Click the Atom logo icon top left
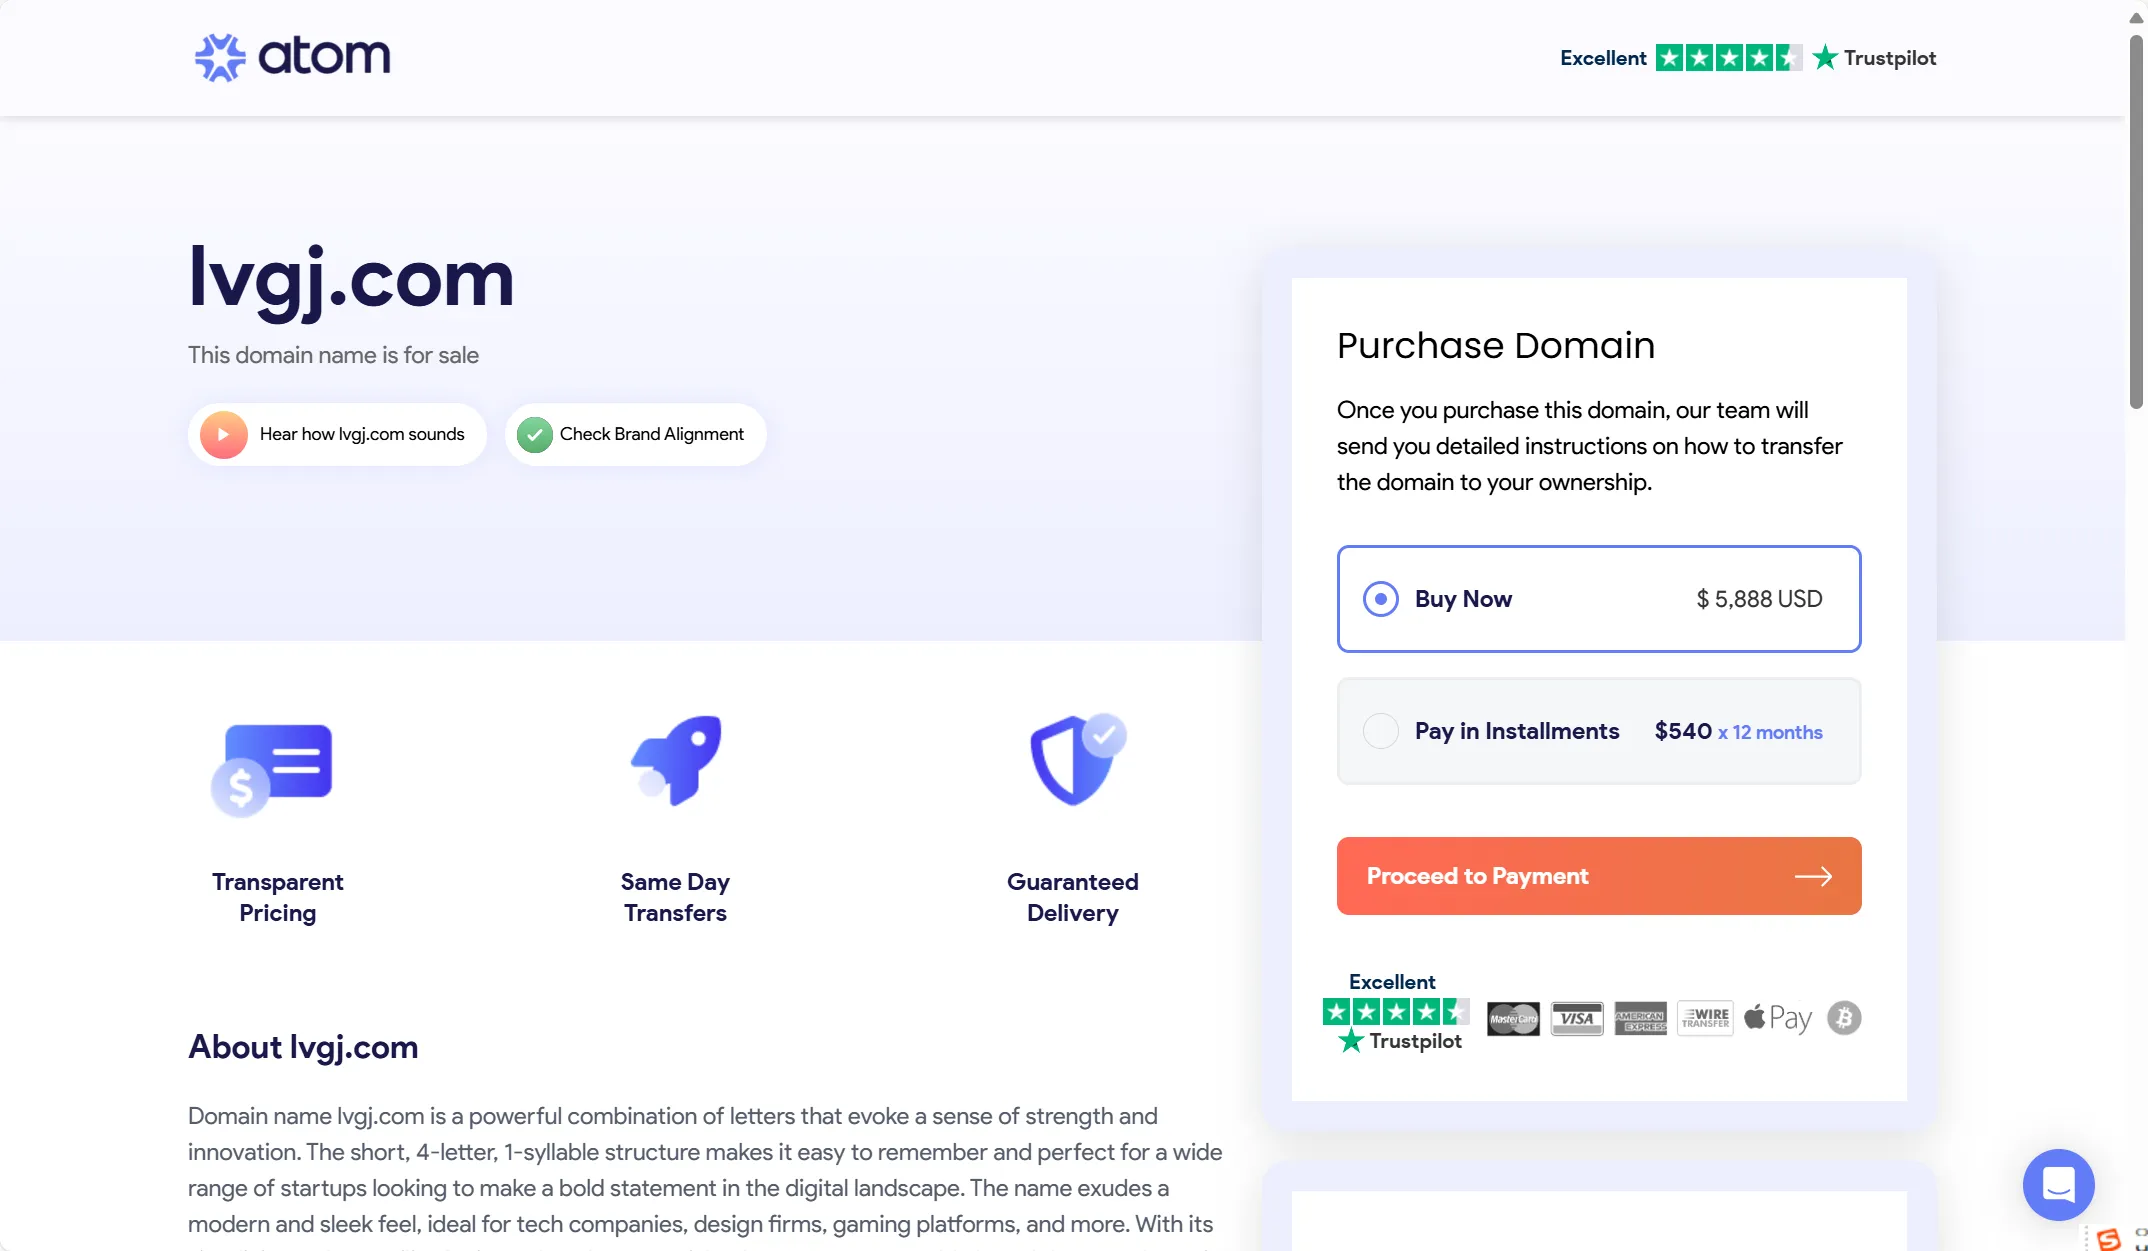Viewport: 2148px width, 1251px height. pos(220,57)
